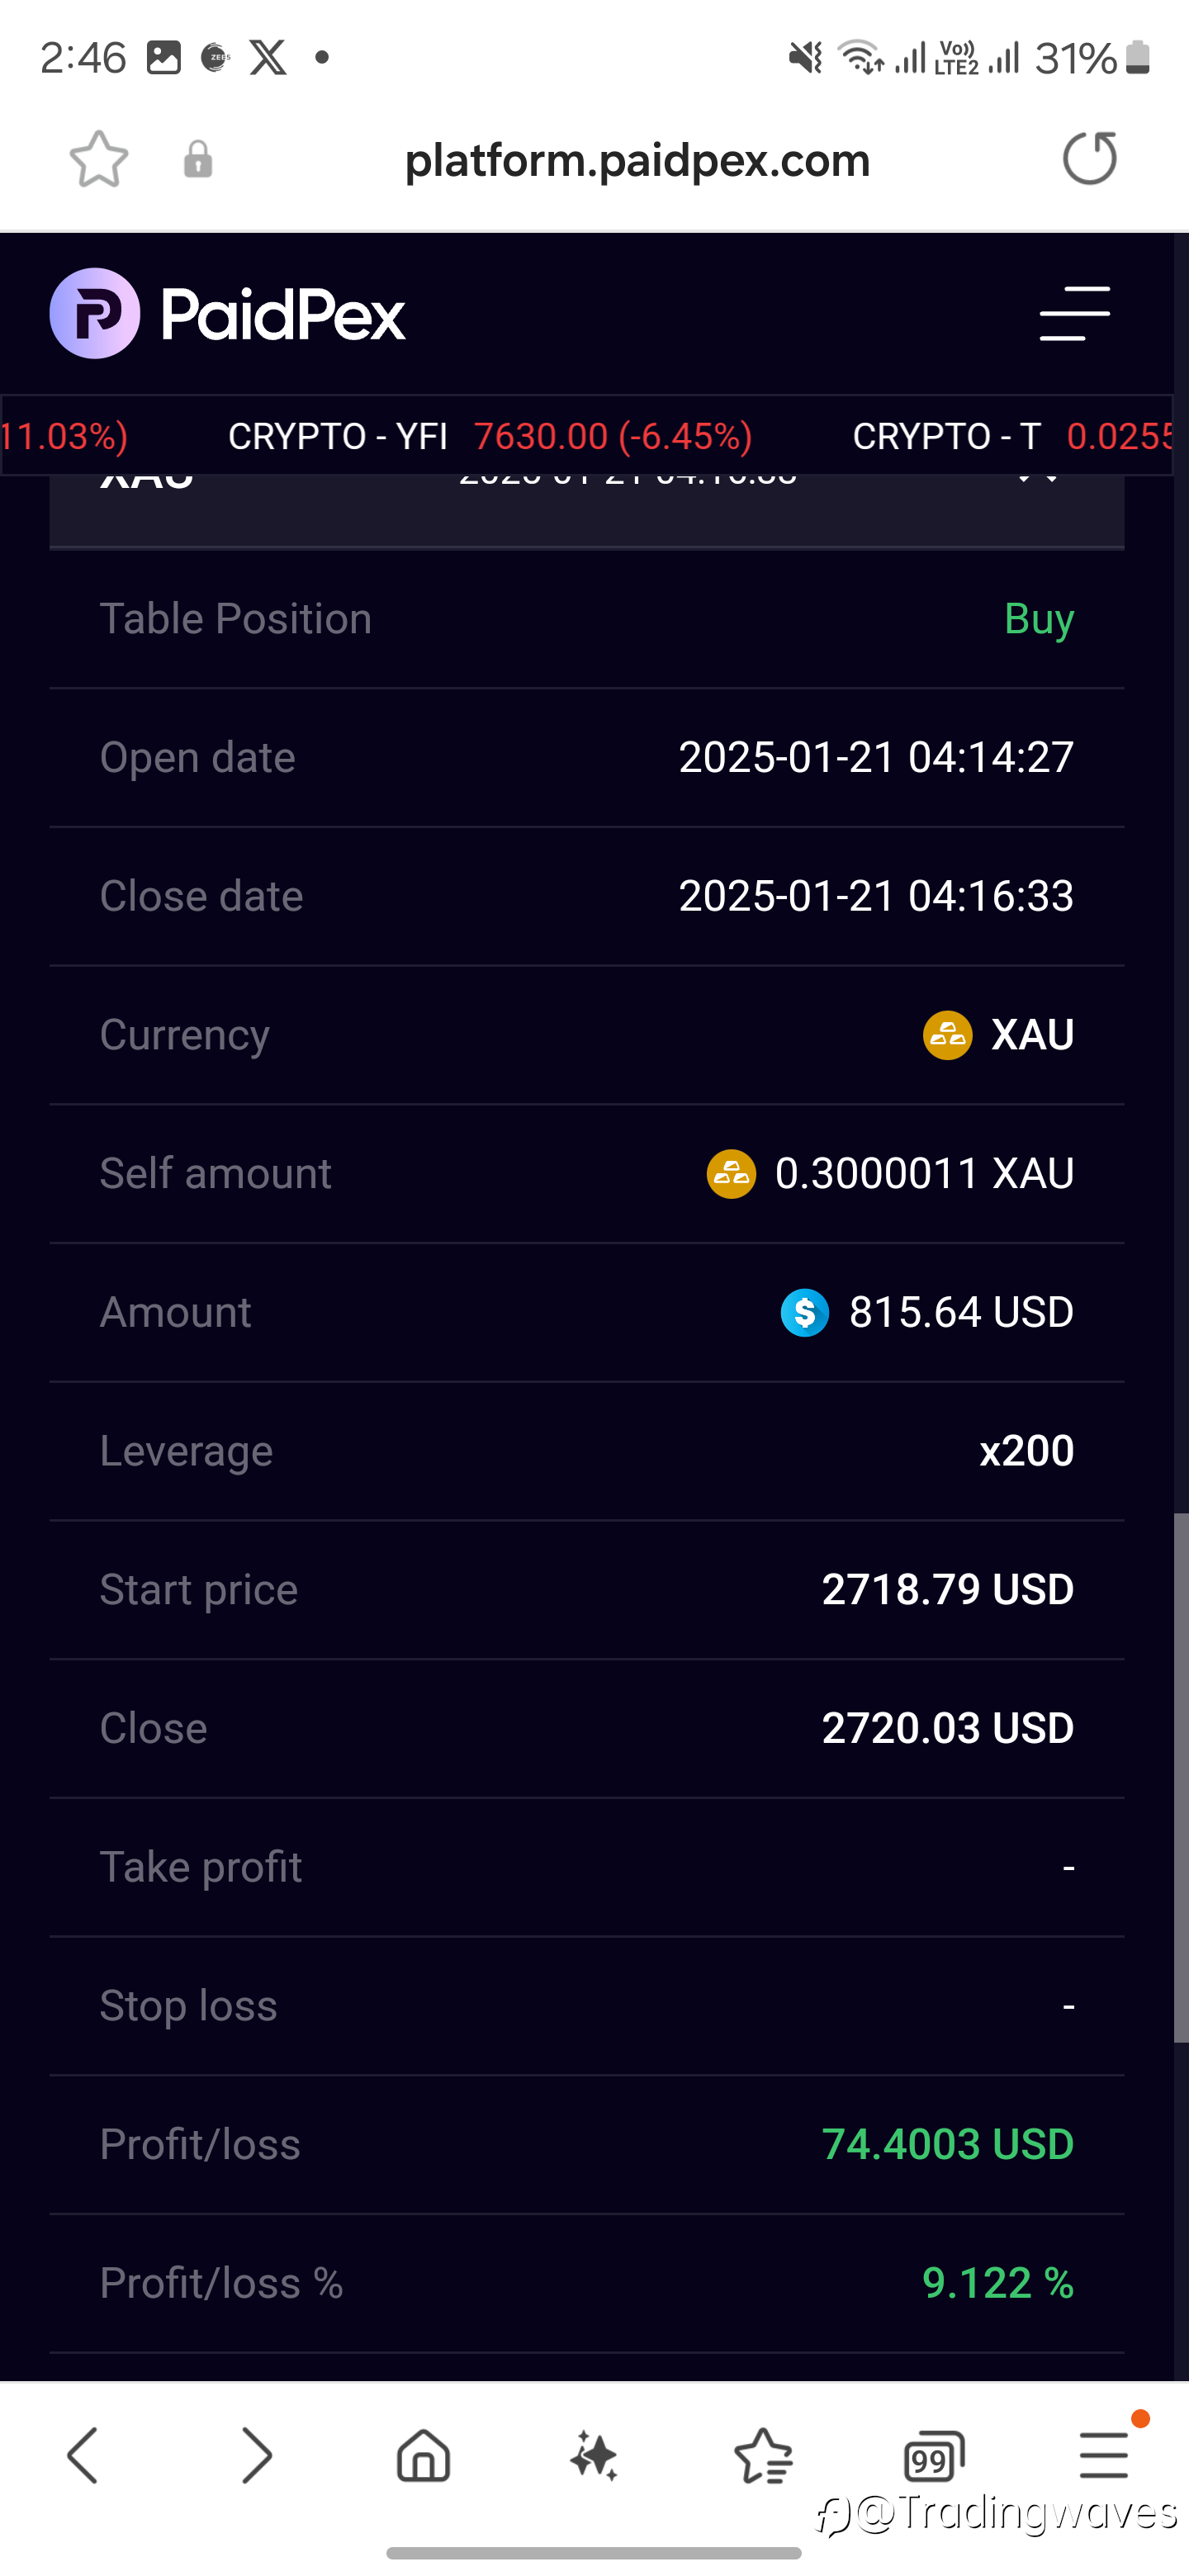Screen dimensions: 1189x2576
Task: Open the bookmarks list star icon
Action: point(763,2455)
